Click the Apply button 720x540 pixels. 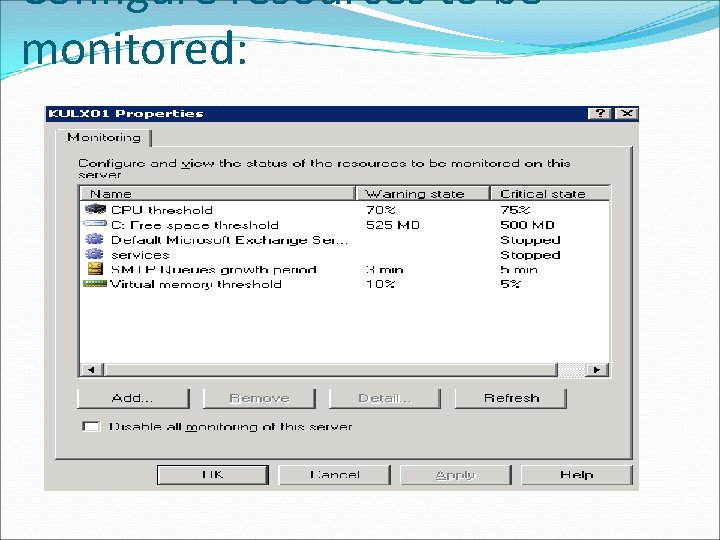[x=456, y=475]
